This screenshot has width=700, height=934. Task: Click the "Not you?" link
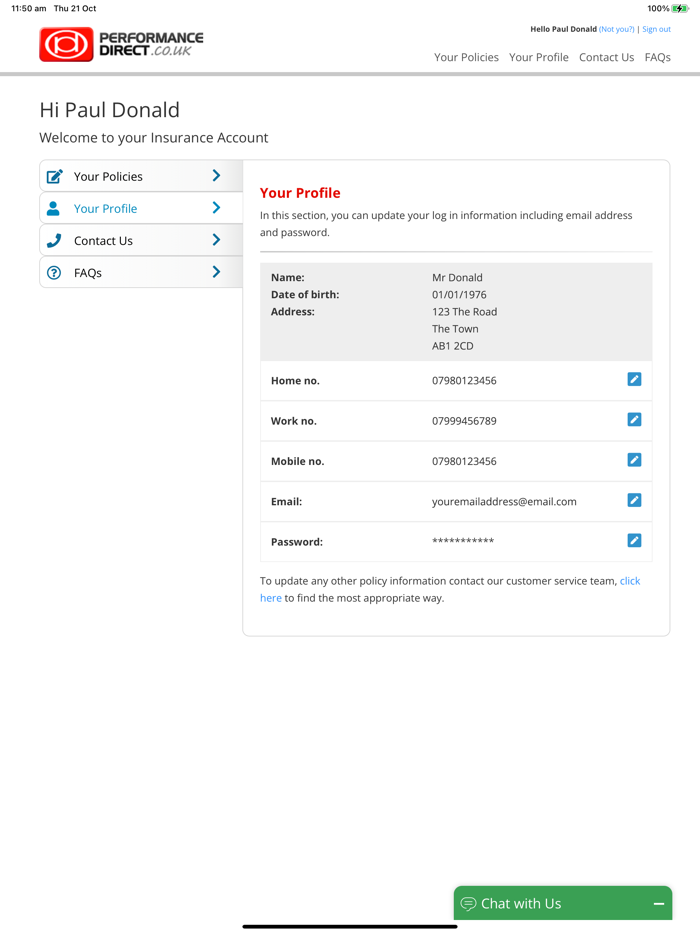coord(616,29)
